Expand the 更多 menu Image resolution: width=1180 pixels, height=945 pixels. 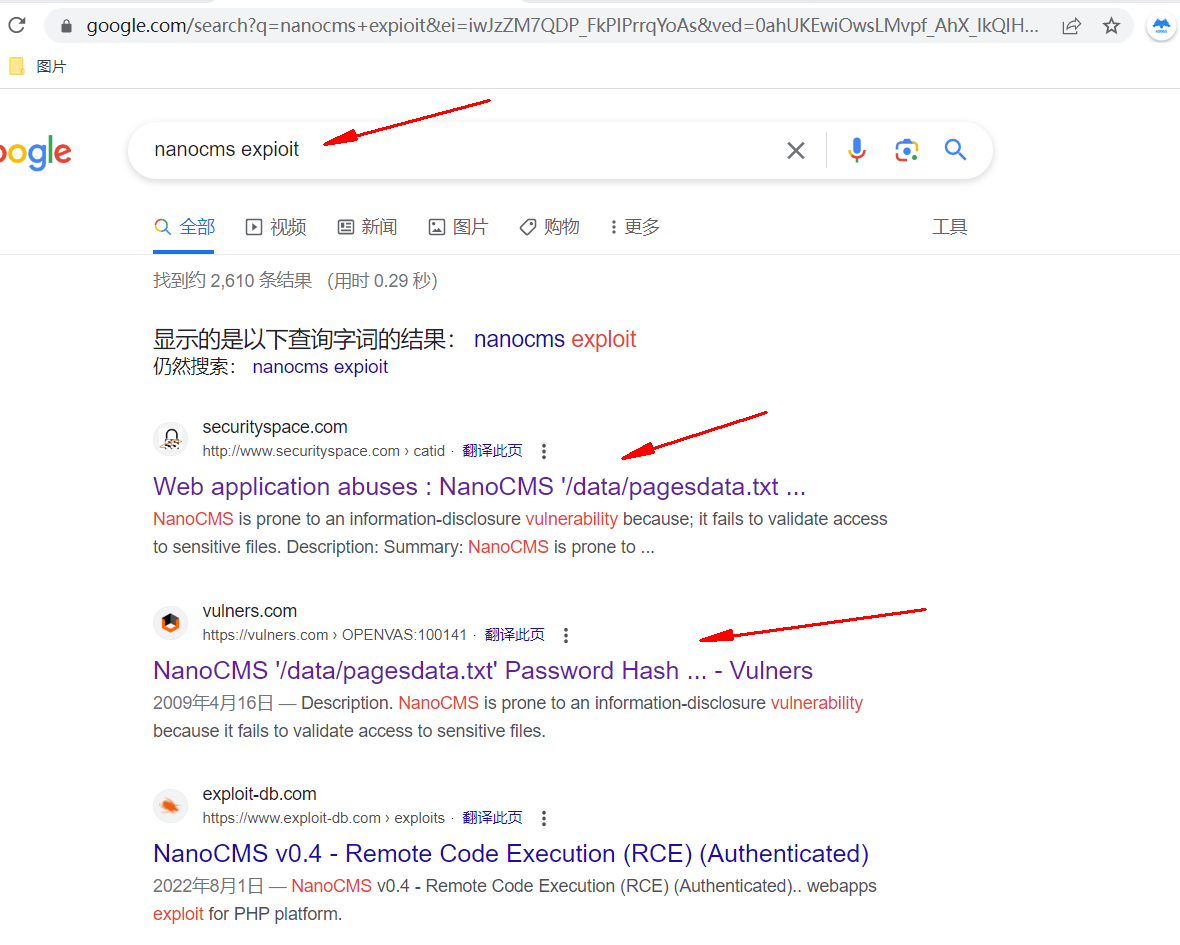(635, 226)
